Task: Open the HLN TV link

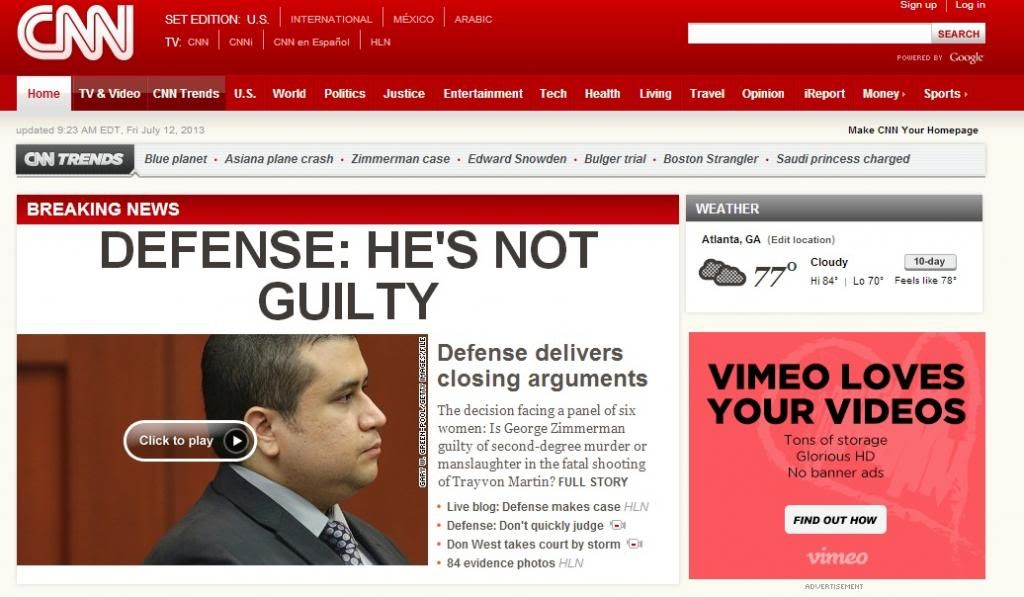Action: pyautogui.click(x=380, y=42)
